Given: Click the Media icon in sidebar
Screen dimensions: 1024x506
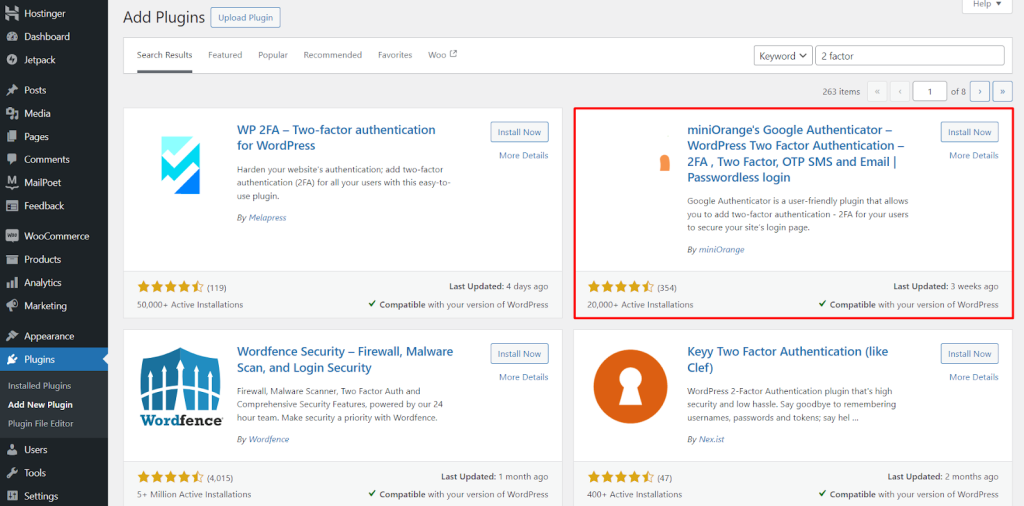Looking at the screenshot, I should tap(12, 114).
